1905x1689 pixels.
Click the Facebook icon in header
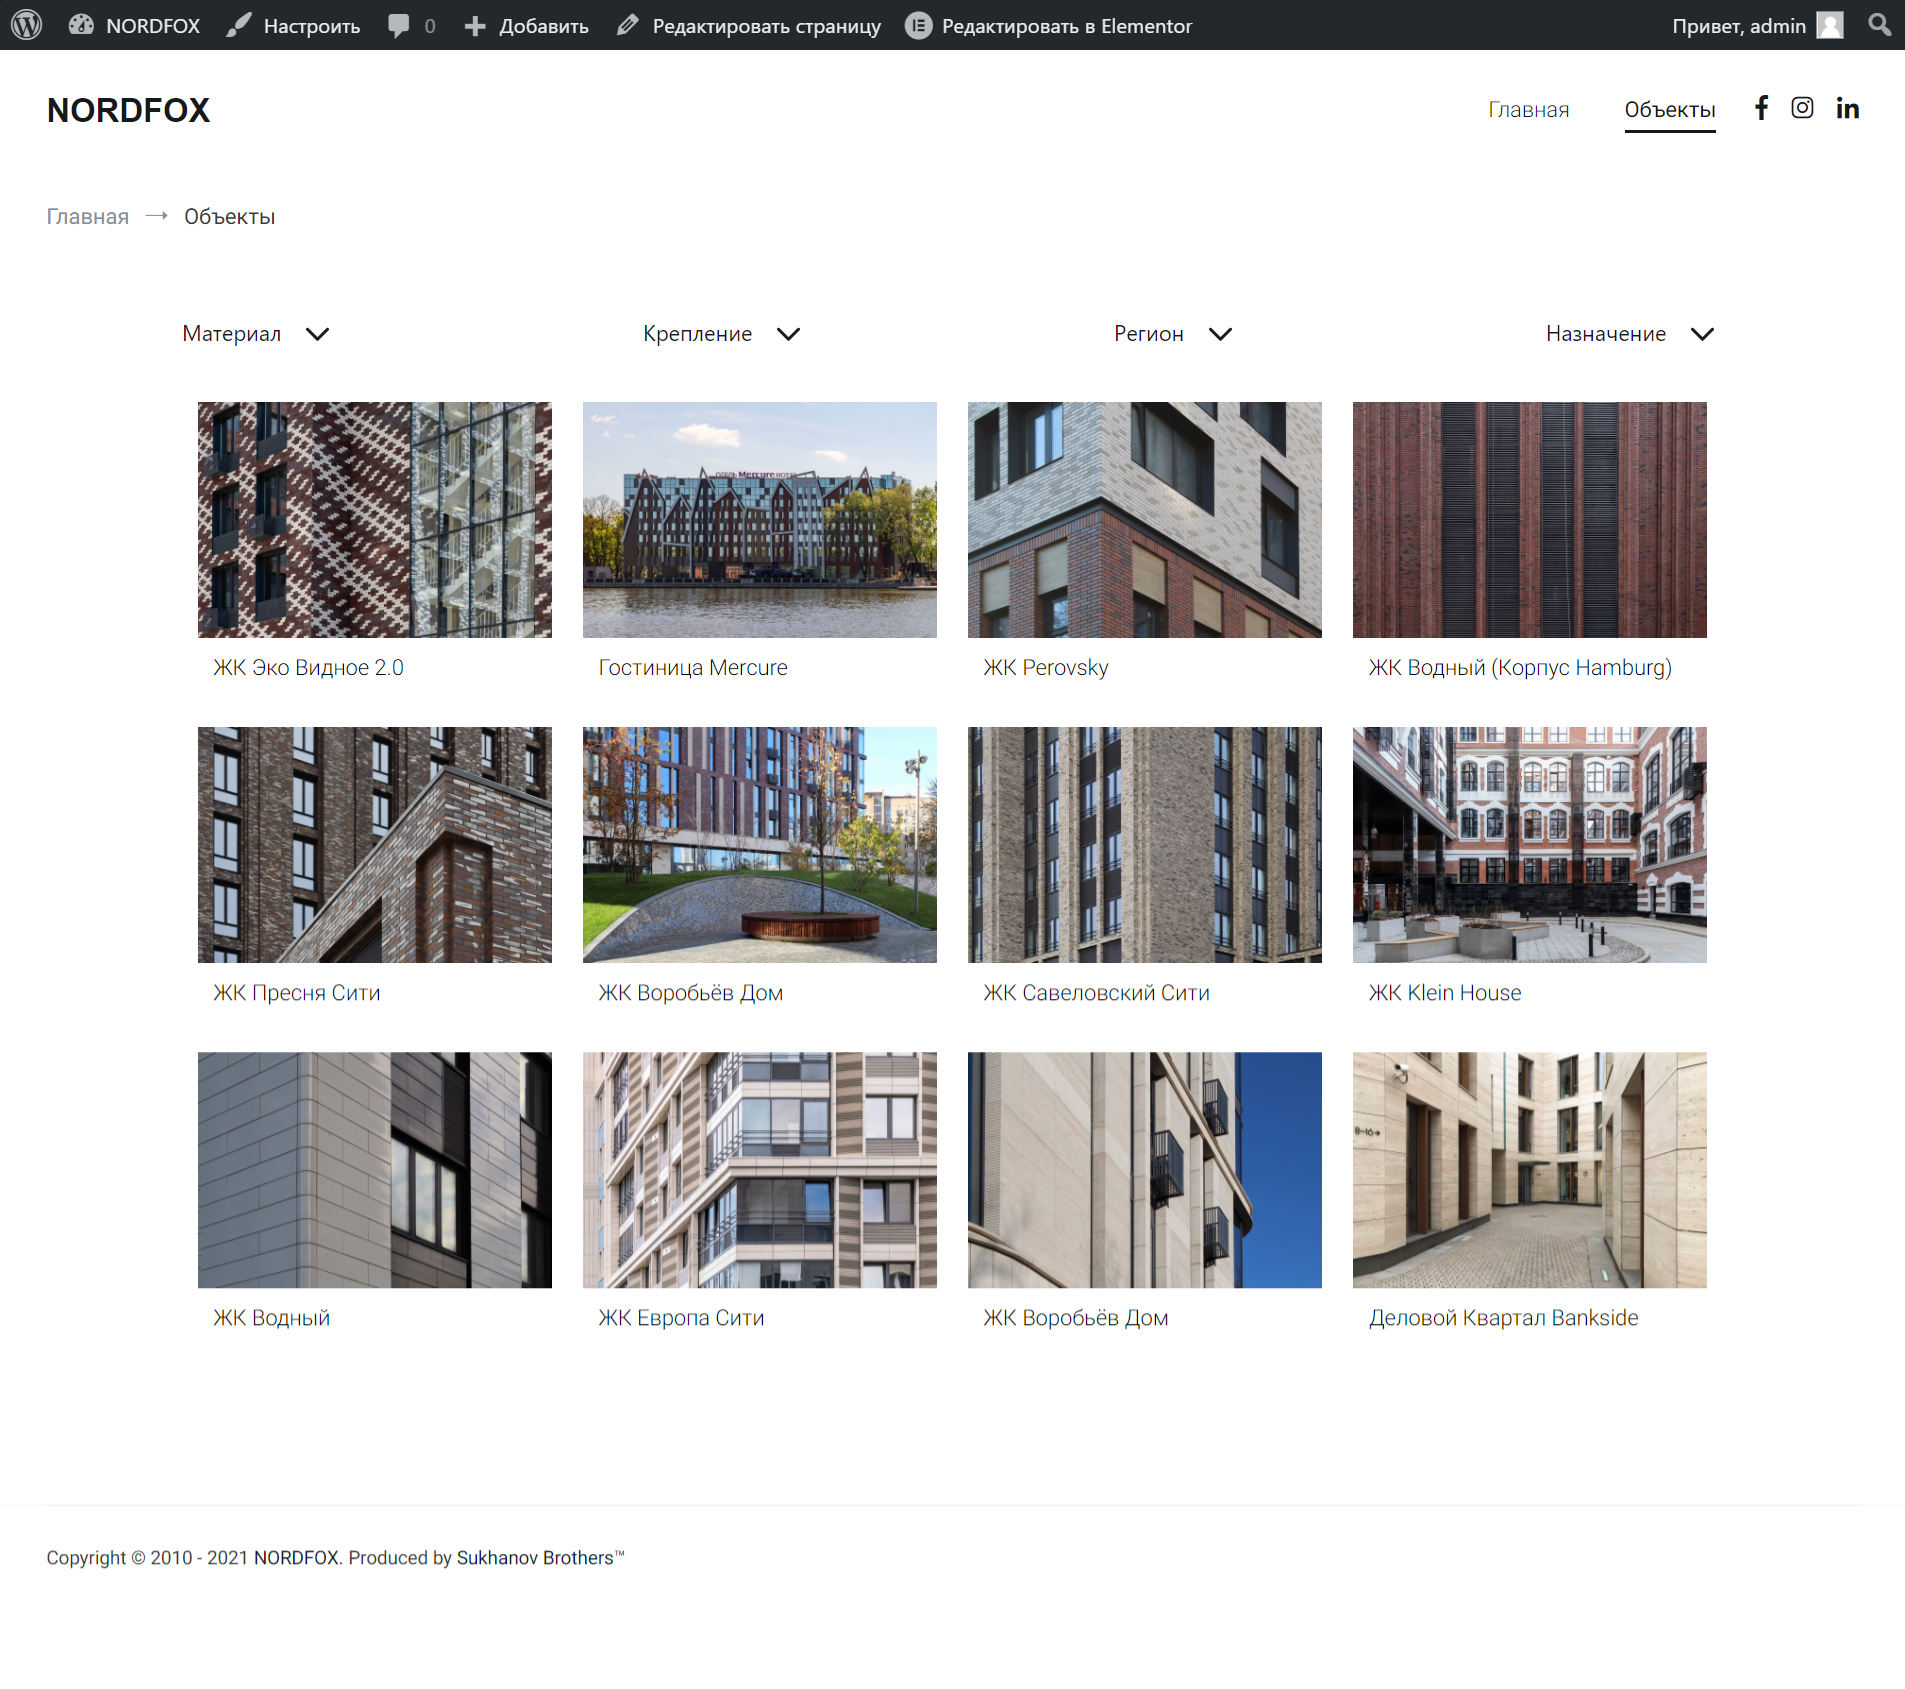[1762, 108]
